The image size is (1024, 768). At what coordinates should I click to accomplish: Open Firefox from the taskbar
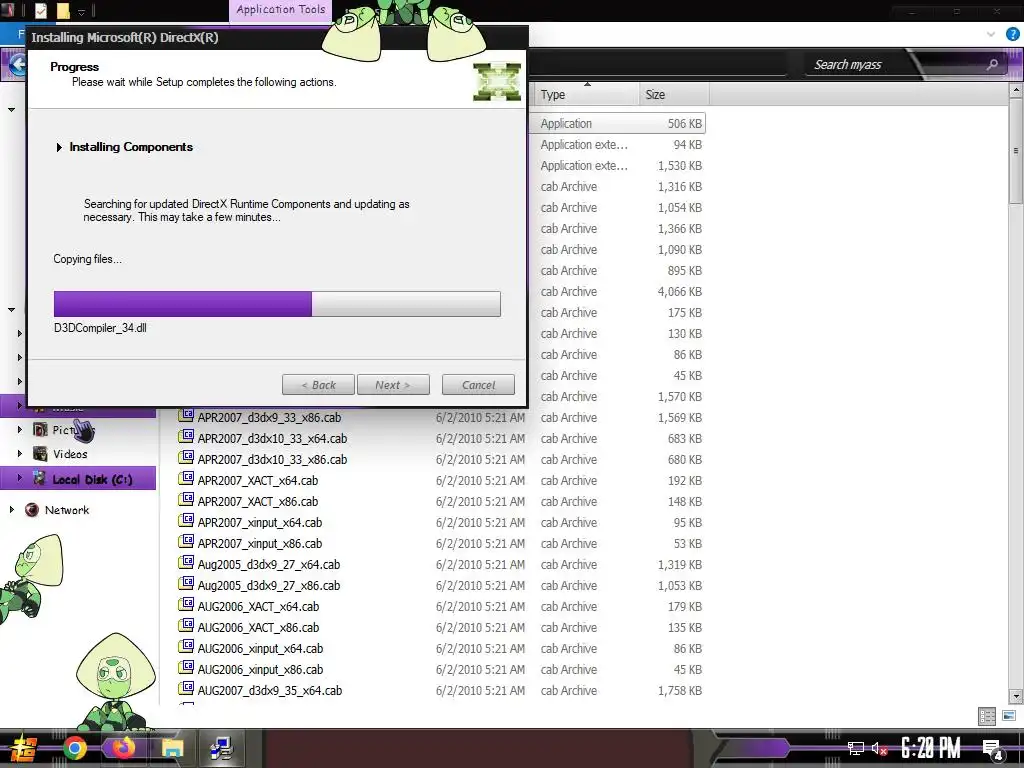pyautogui.click(x=122, y=748)
